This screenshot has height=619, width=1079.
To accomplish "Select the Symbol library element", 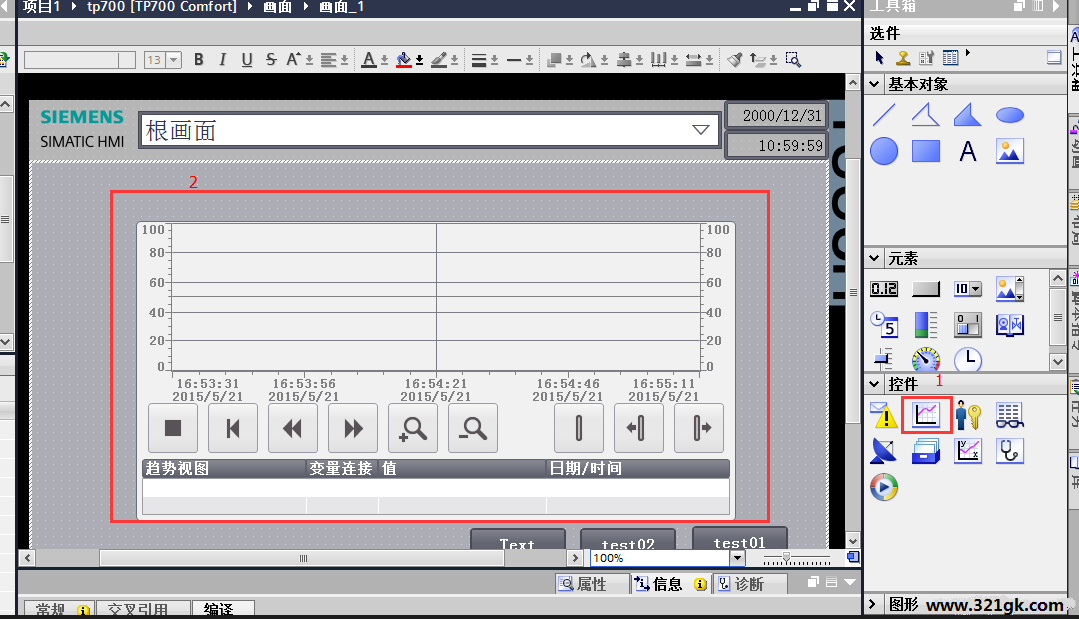I will (x=1009, y=325).
